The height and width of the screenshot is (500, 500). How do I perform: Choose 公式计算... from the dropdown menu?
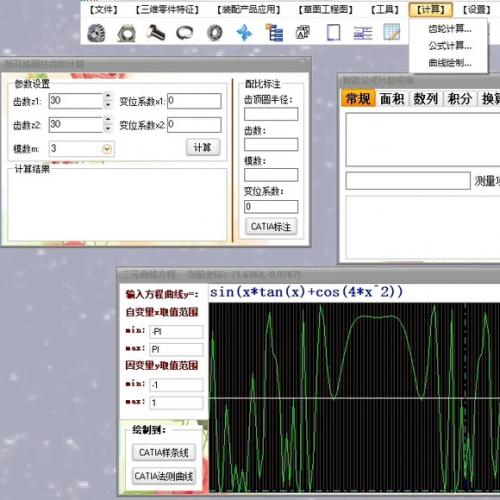(x=449, y=46)
